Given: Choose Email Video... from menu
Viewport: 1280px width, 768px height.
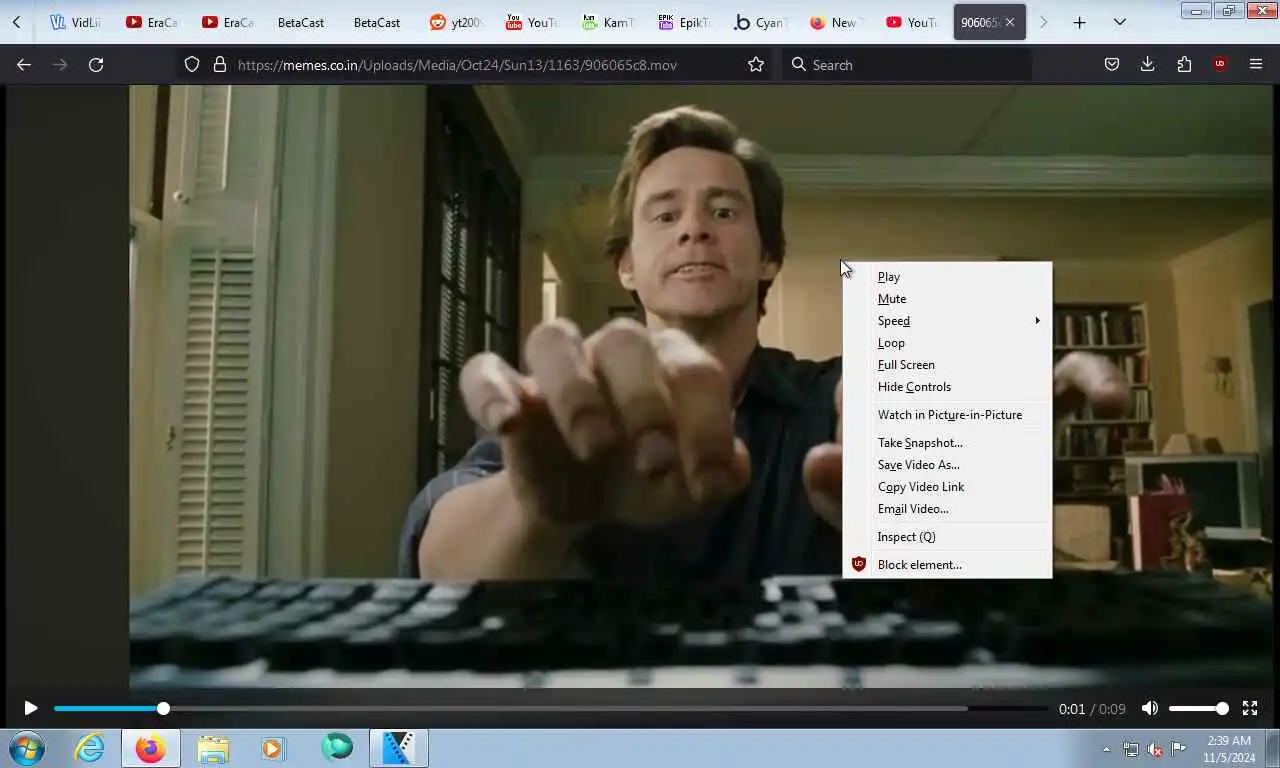Looking at the screenshot, I should point(947,509).
